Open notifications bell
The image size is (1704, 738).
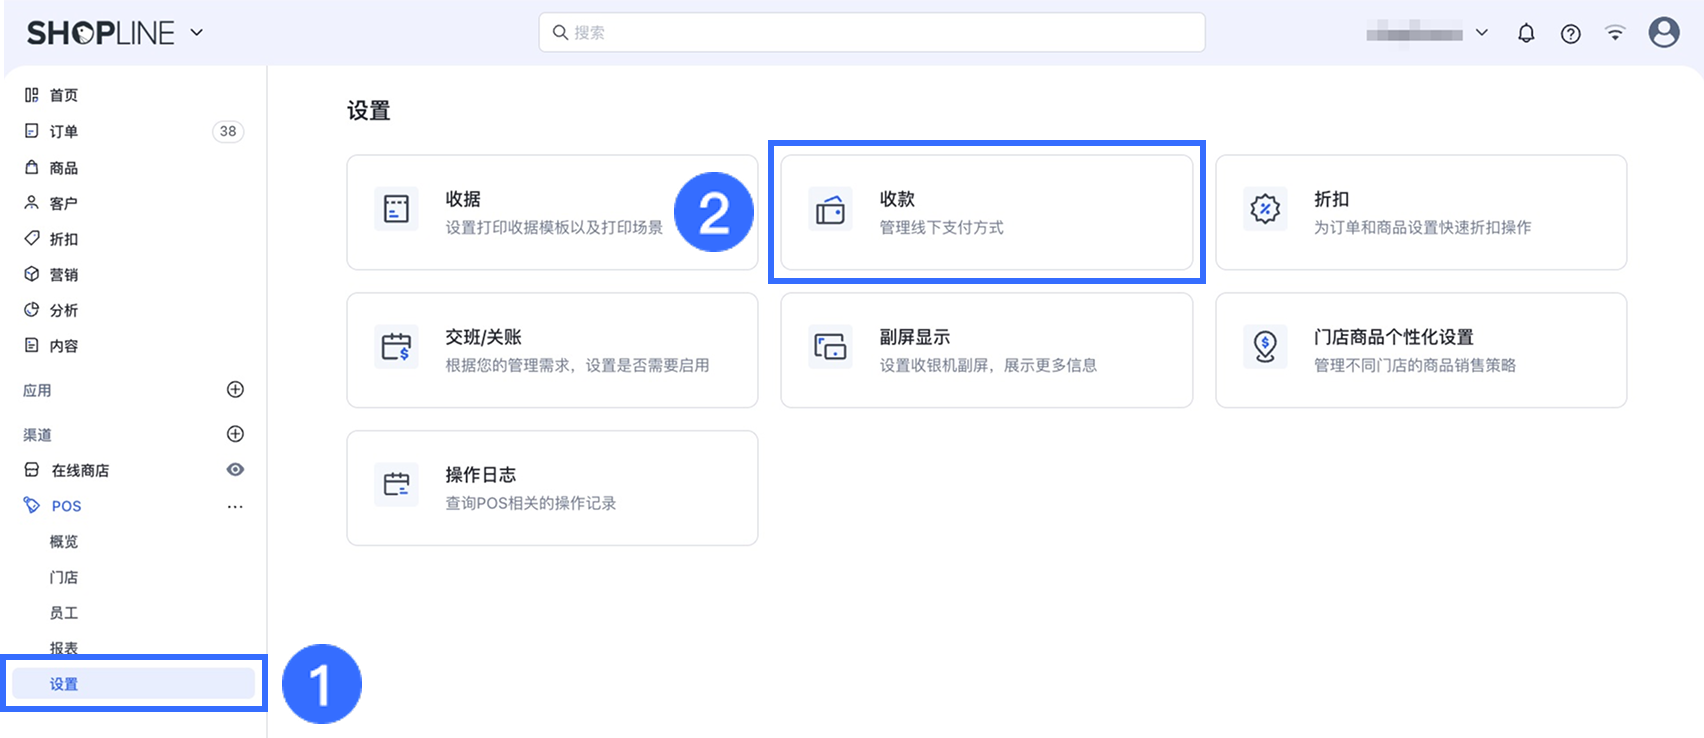(x=1526, y=33)
